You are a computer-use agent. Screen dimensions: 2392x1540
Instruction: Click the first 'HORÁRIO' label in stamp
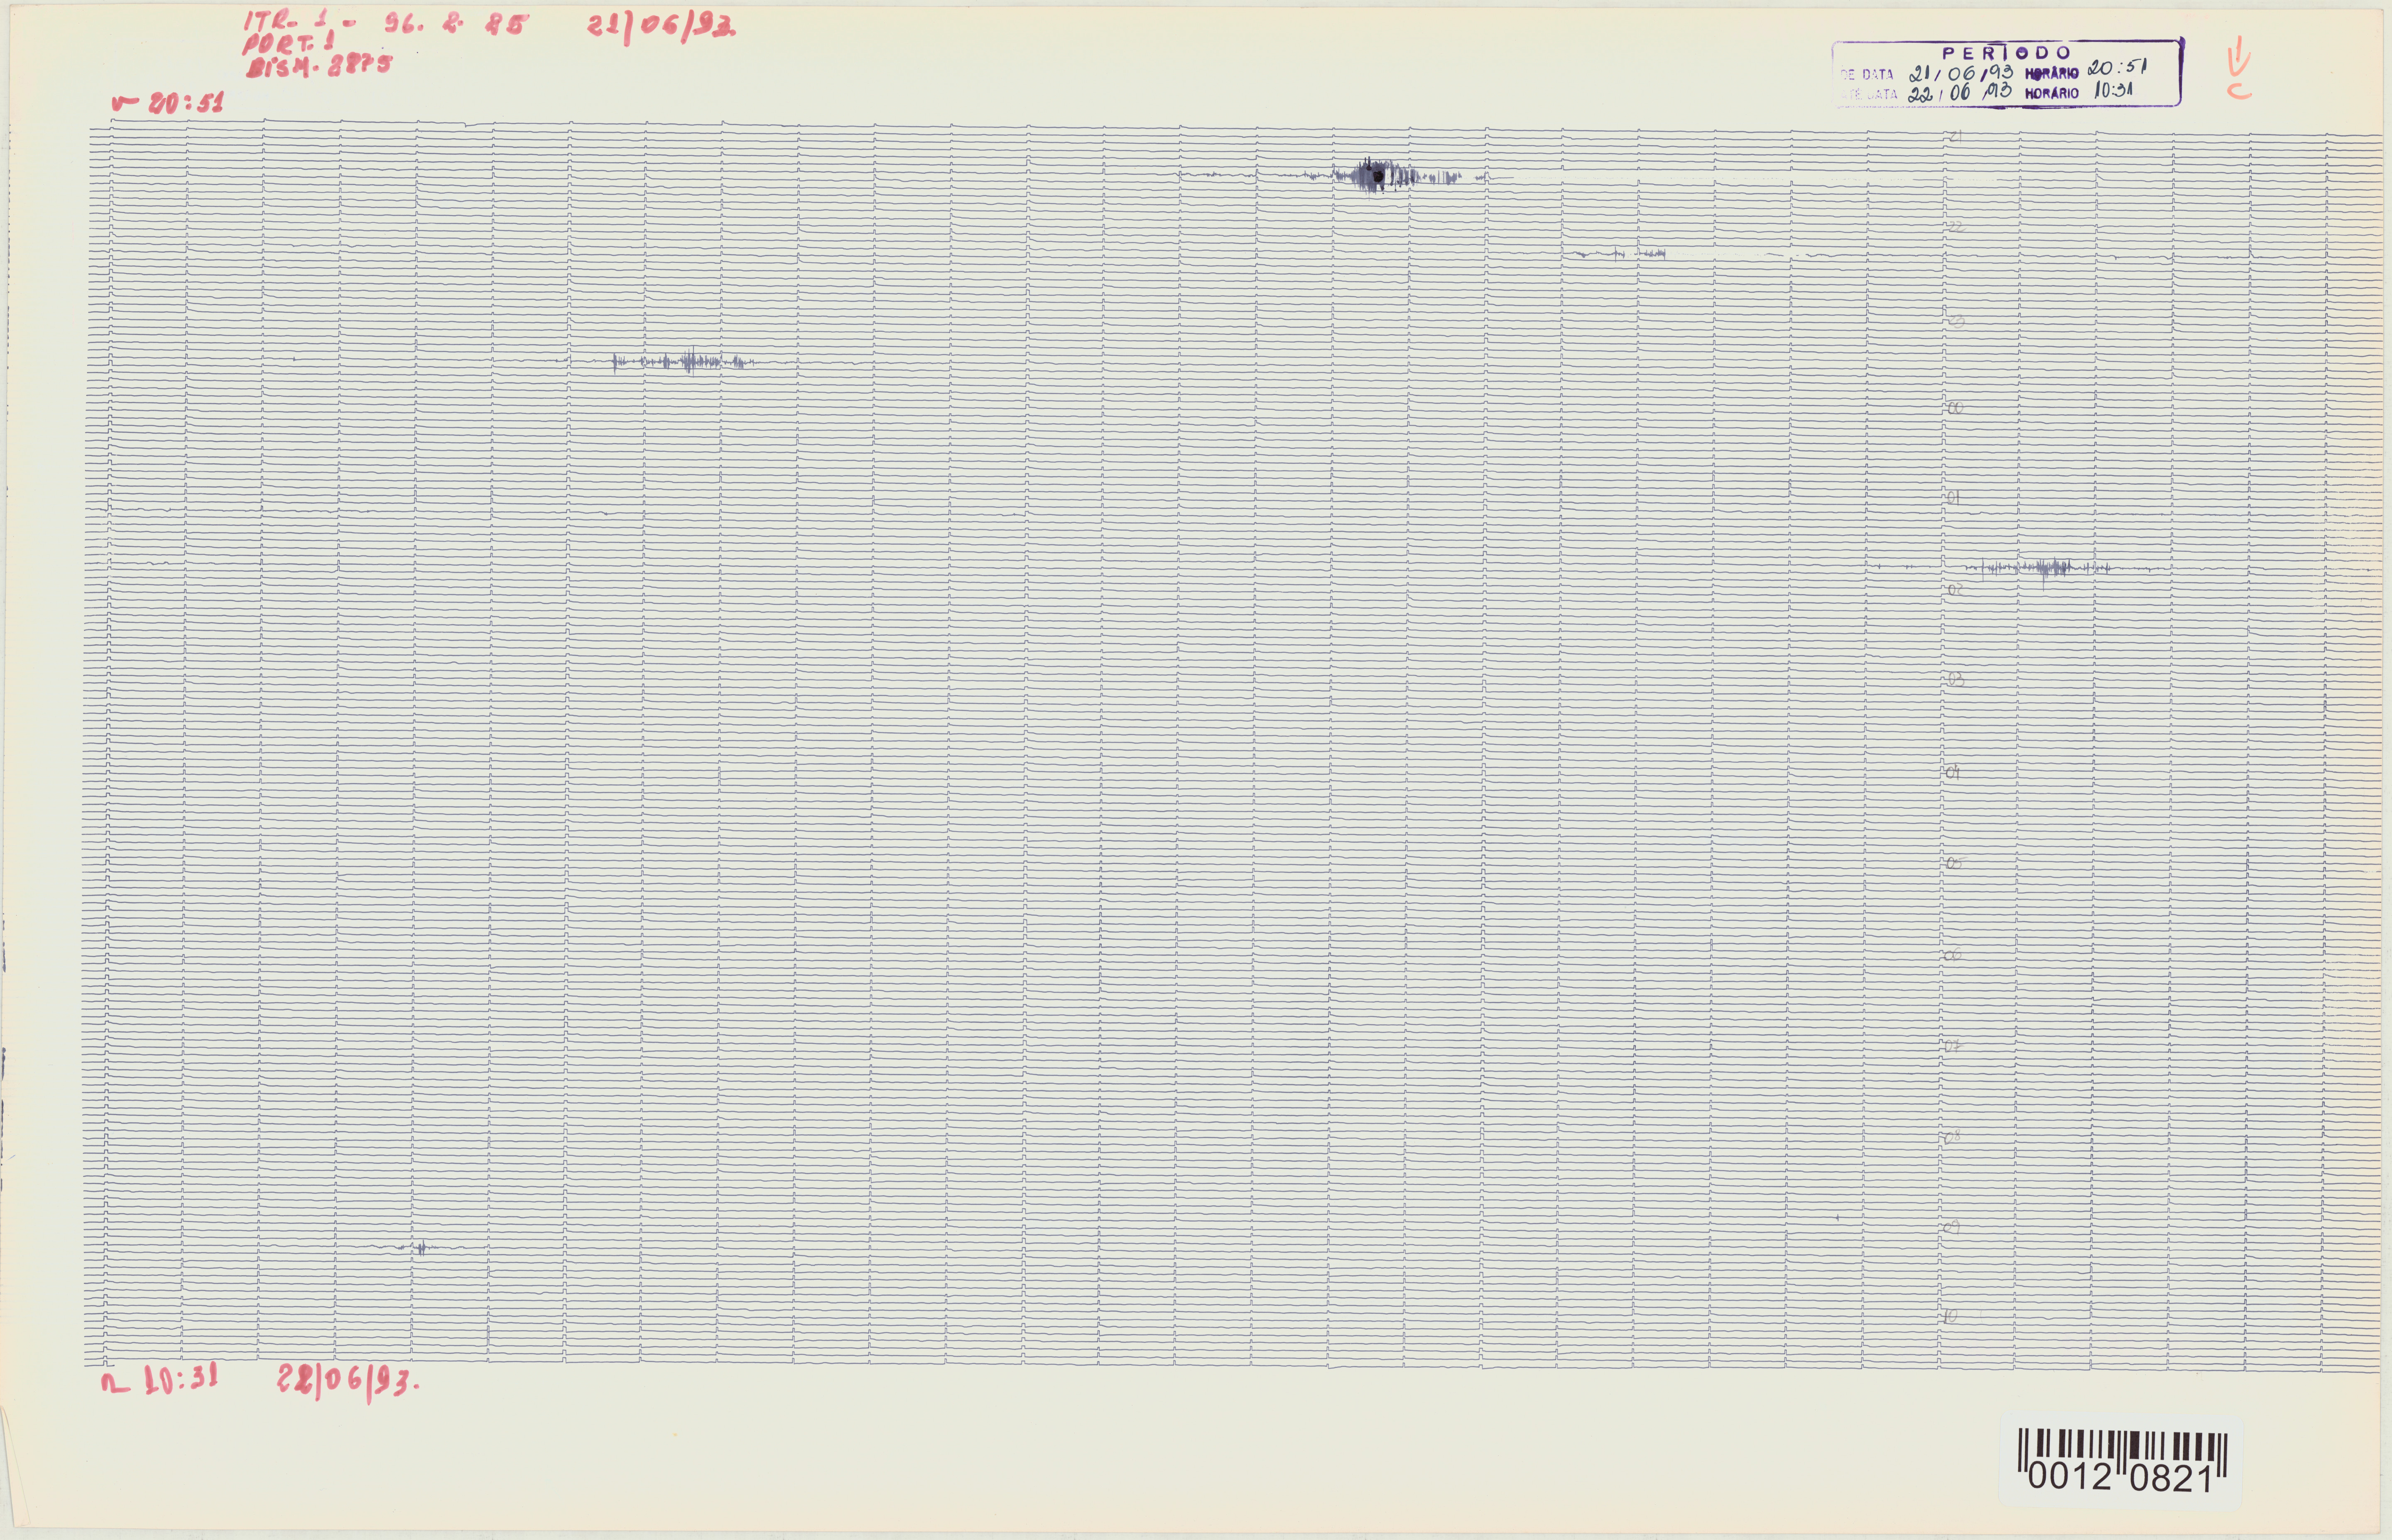pos(2051,74)
